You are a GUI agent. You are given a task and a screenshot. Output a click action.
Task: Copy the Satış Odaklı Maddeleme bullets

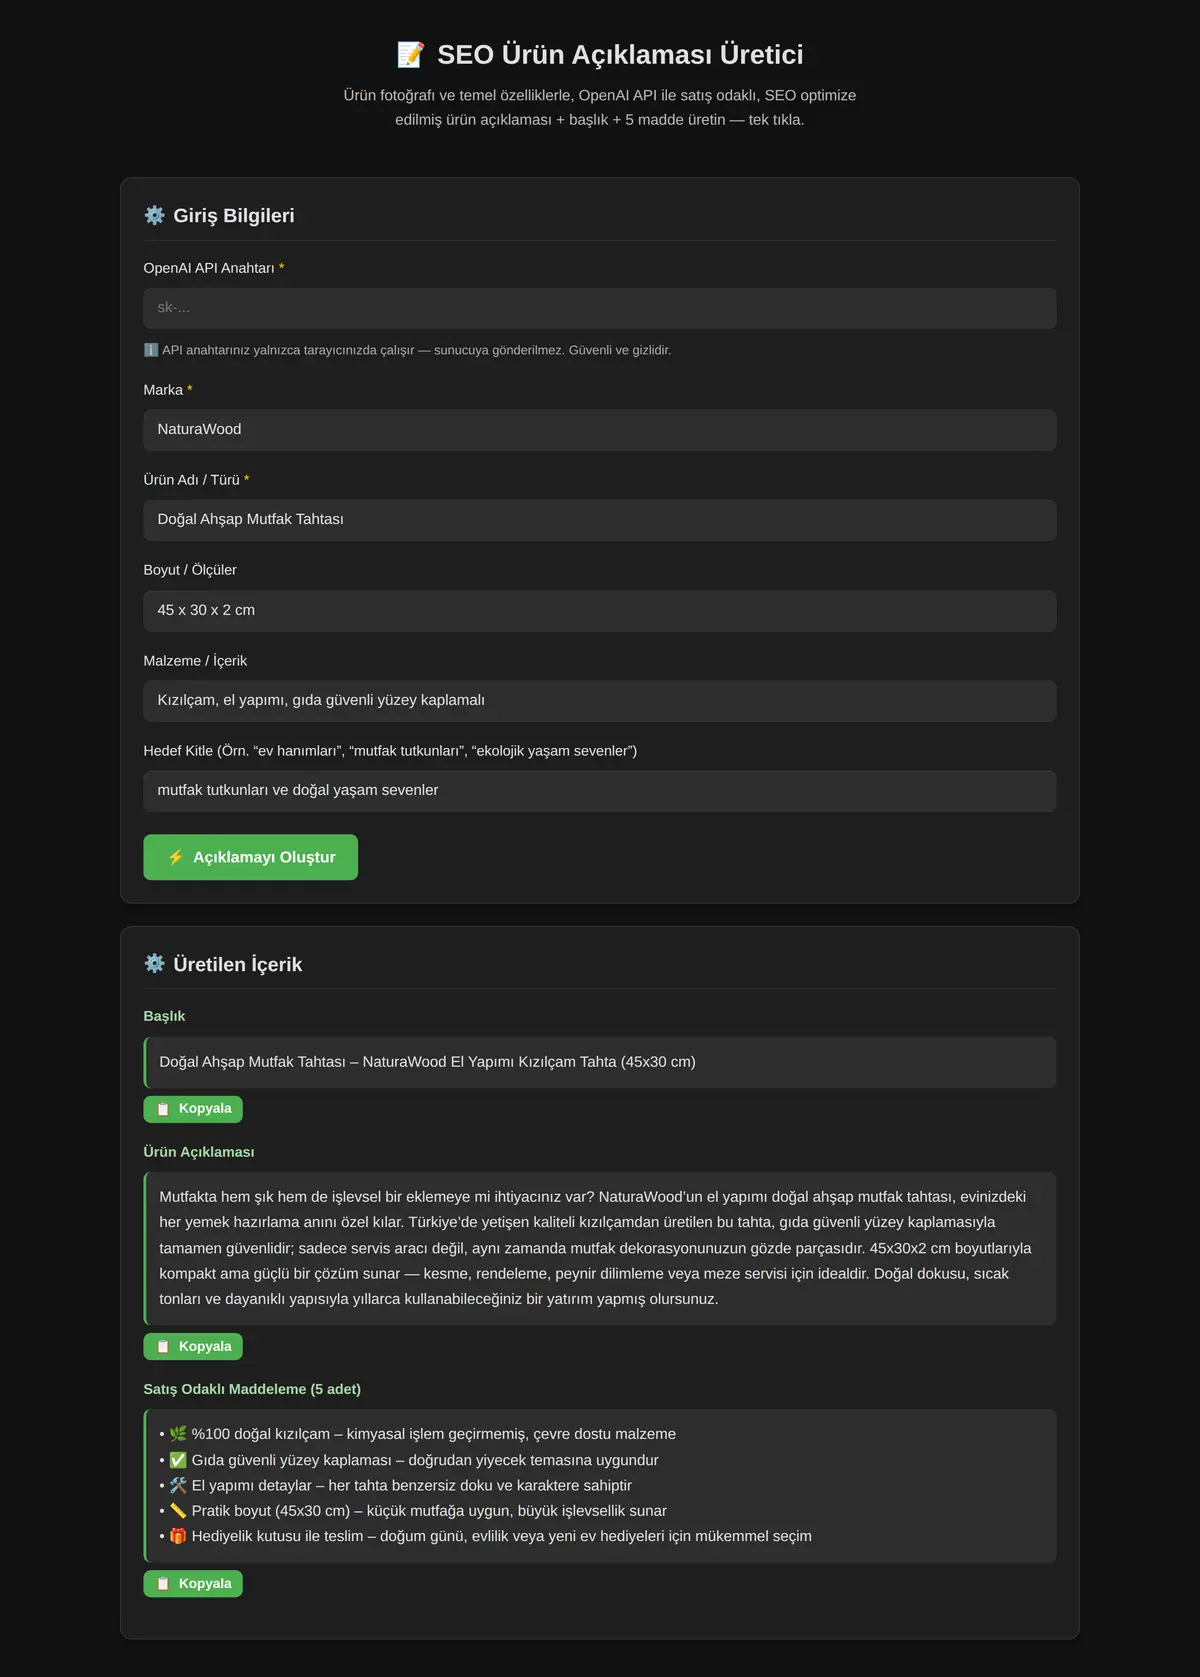tap(193, 1584)
